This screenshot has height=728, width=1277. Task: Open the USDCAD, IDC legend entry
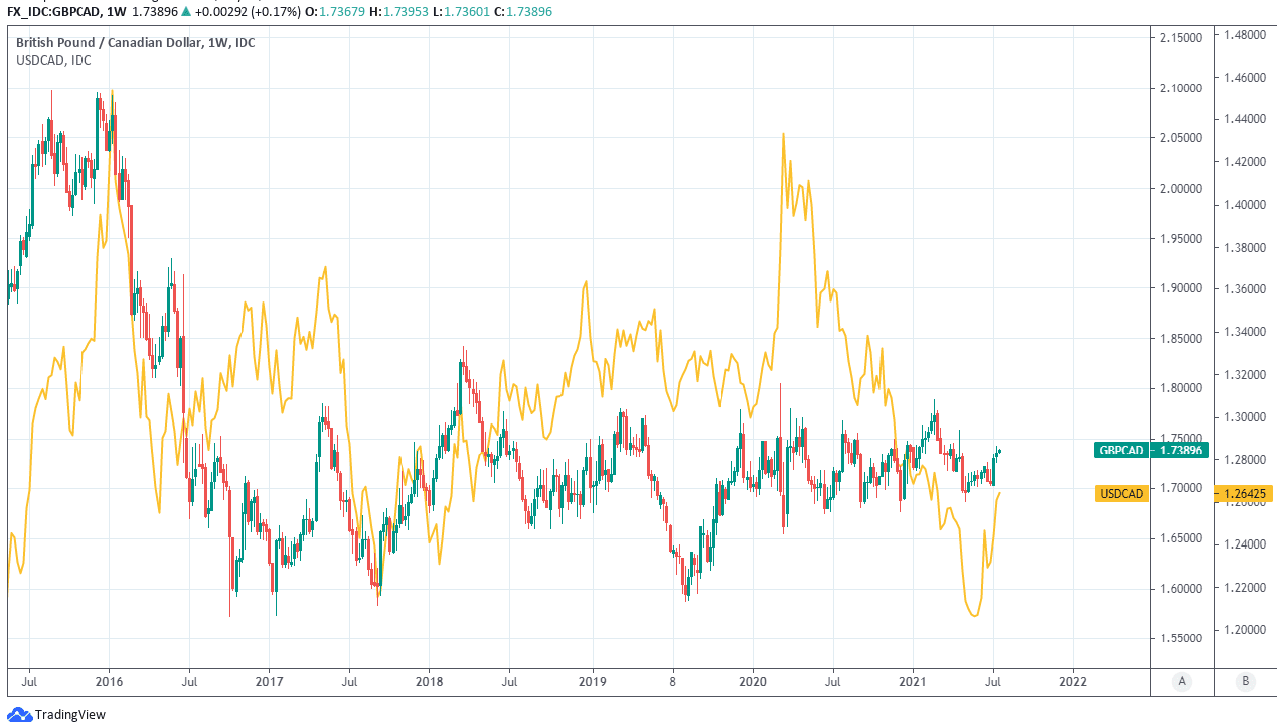coord(53,60)
